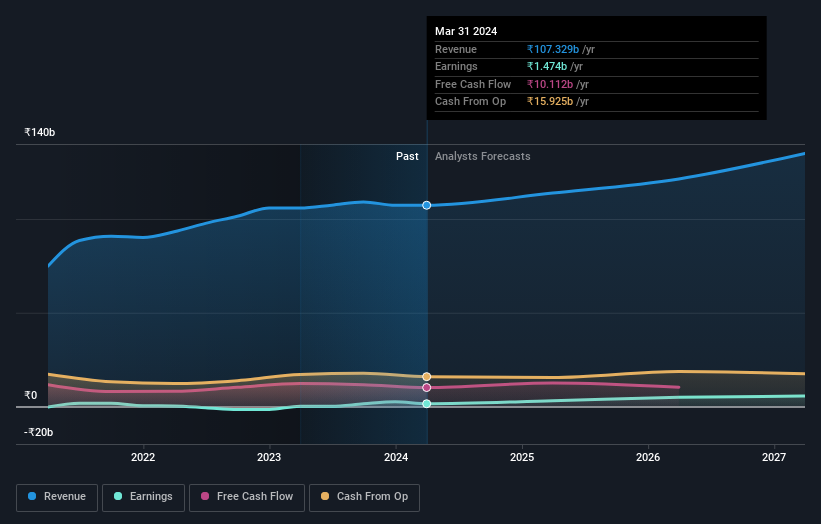This screenshot has width=821, height=524.
Task: Click the 2027 x-axis label
Action: [774, 457]
